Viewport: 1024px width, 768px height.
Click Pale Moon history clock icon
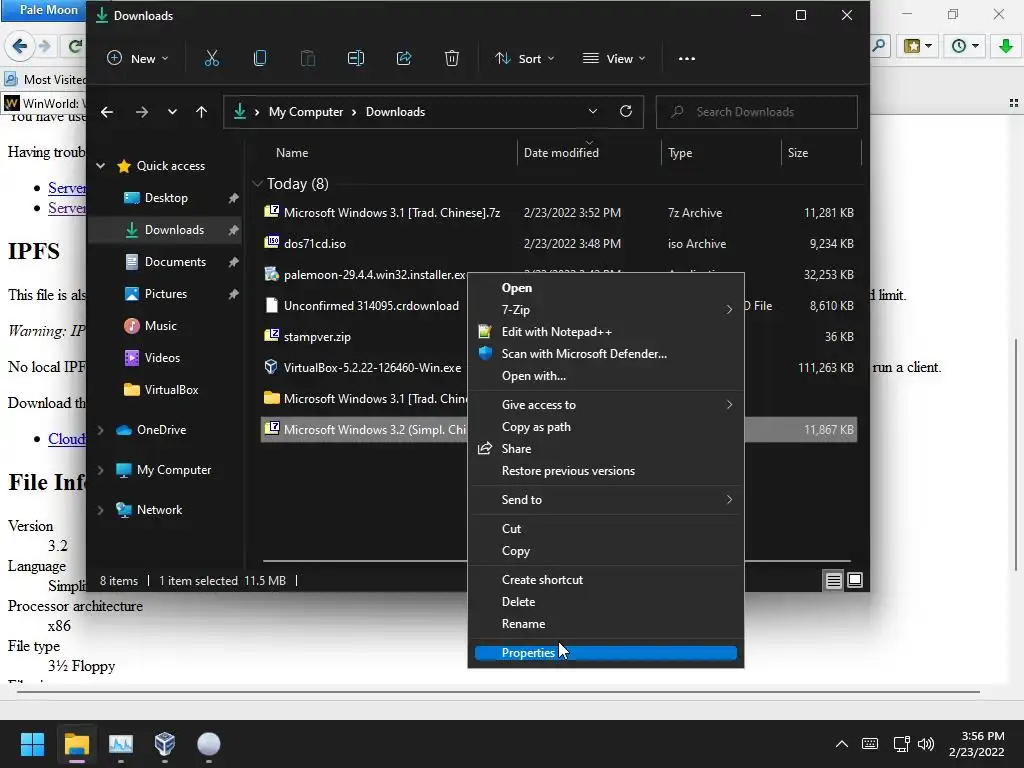[965, 46]
